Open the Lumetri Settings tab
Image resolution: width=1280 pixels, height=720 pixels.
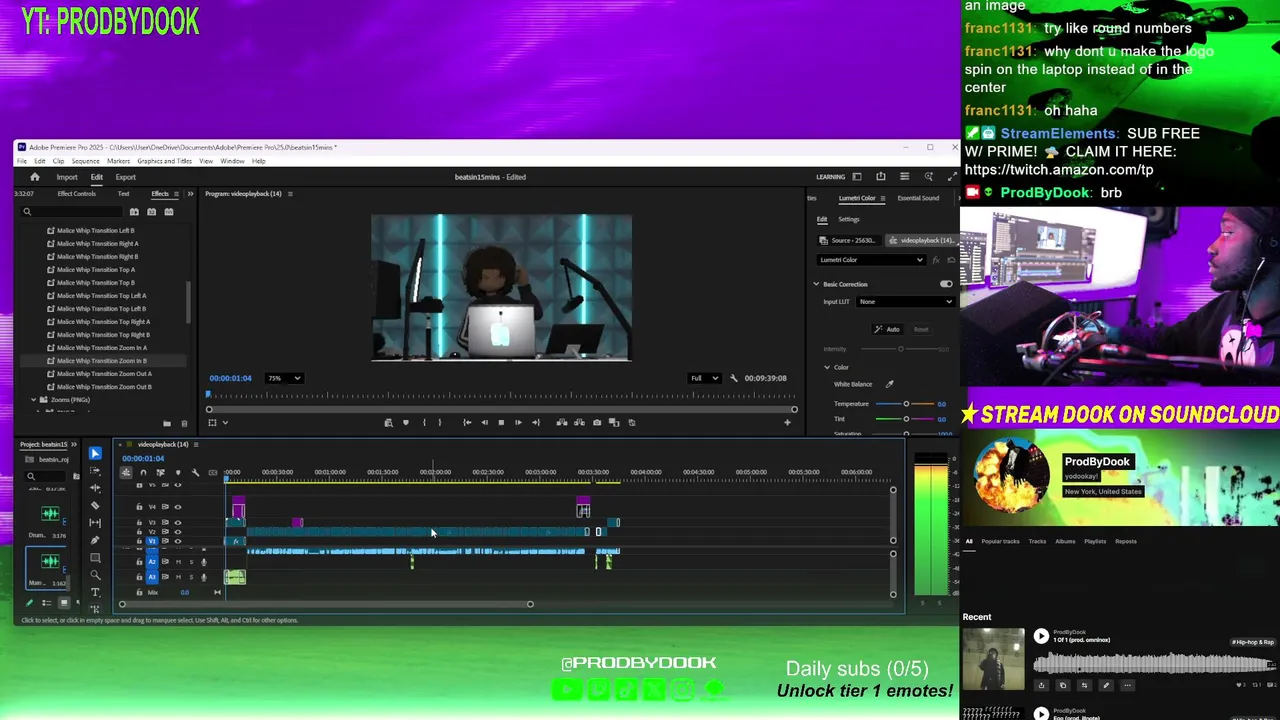click(849, 219)
